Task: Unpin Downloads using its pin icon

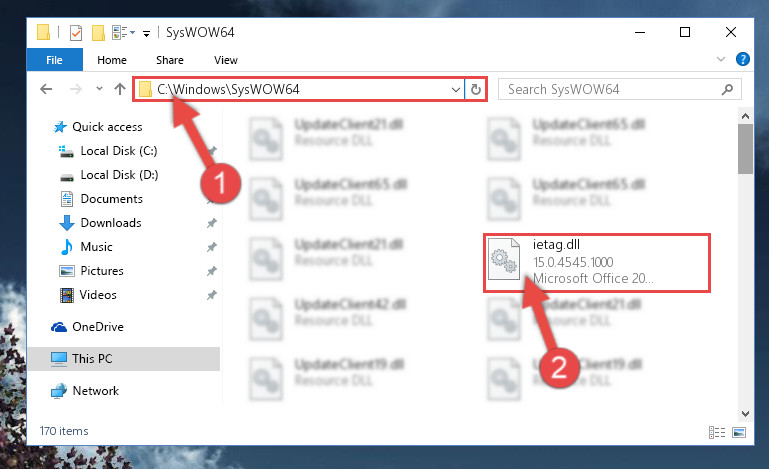Action: 211,223
